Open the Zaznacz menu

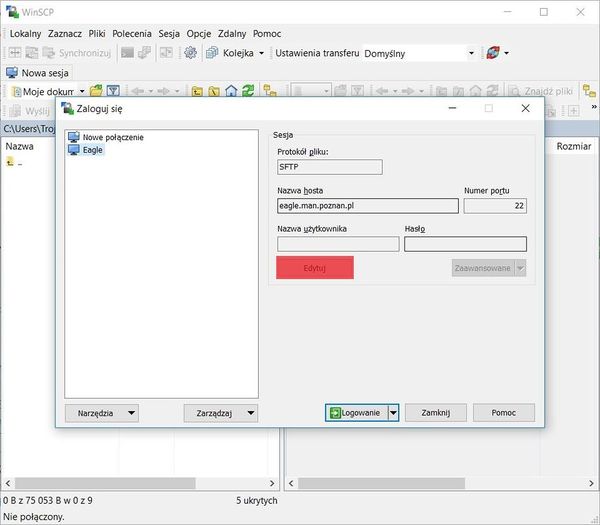(65, 34)
